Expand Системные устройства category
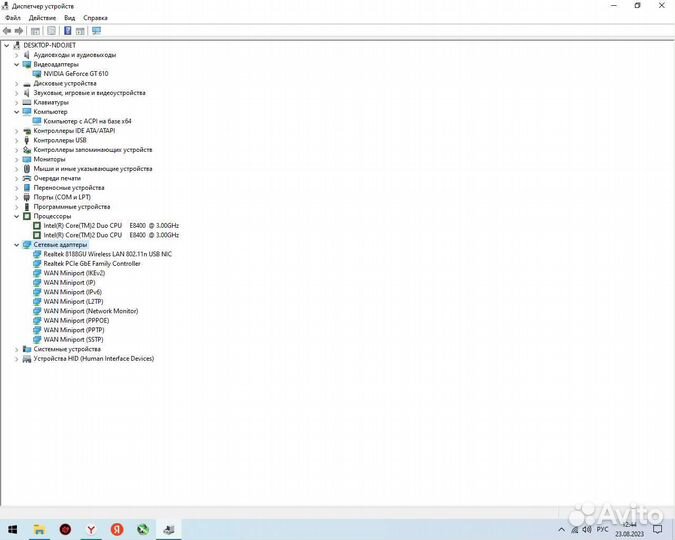 click(16, 349)
